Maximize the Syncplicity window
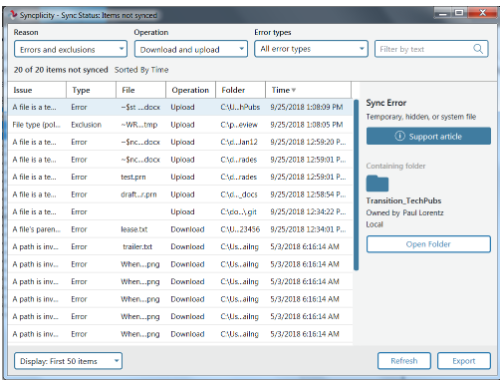This screenshot has height=381, width=500. [x=459, y=13]
